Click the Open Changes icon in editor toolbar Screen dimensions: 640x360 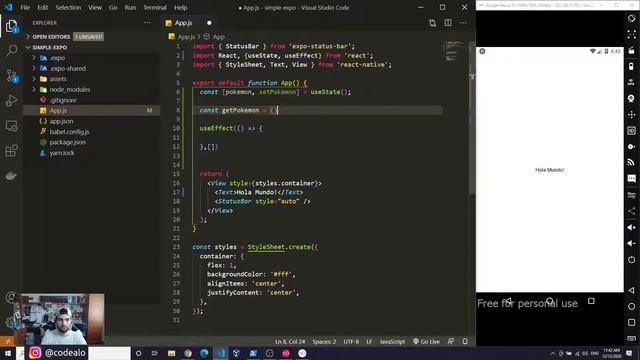point(432,23)
